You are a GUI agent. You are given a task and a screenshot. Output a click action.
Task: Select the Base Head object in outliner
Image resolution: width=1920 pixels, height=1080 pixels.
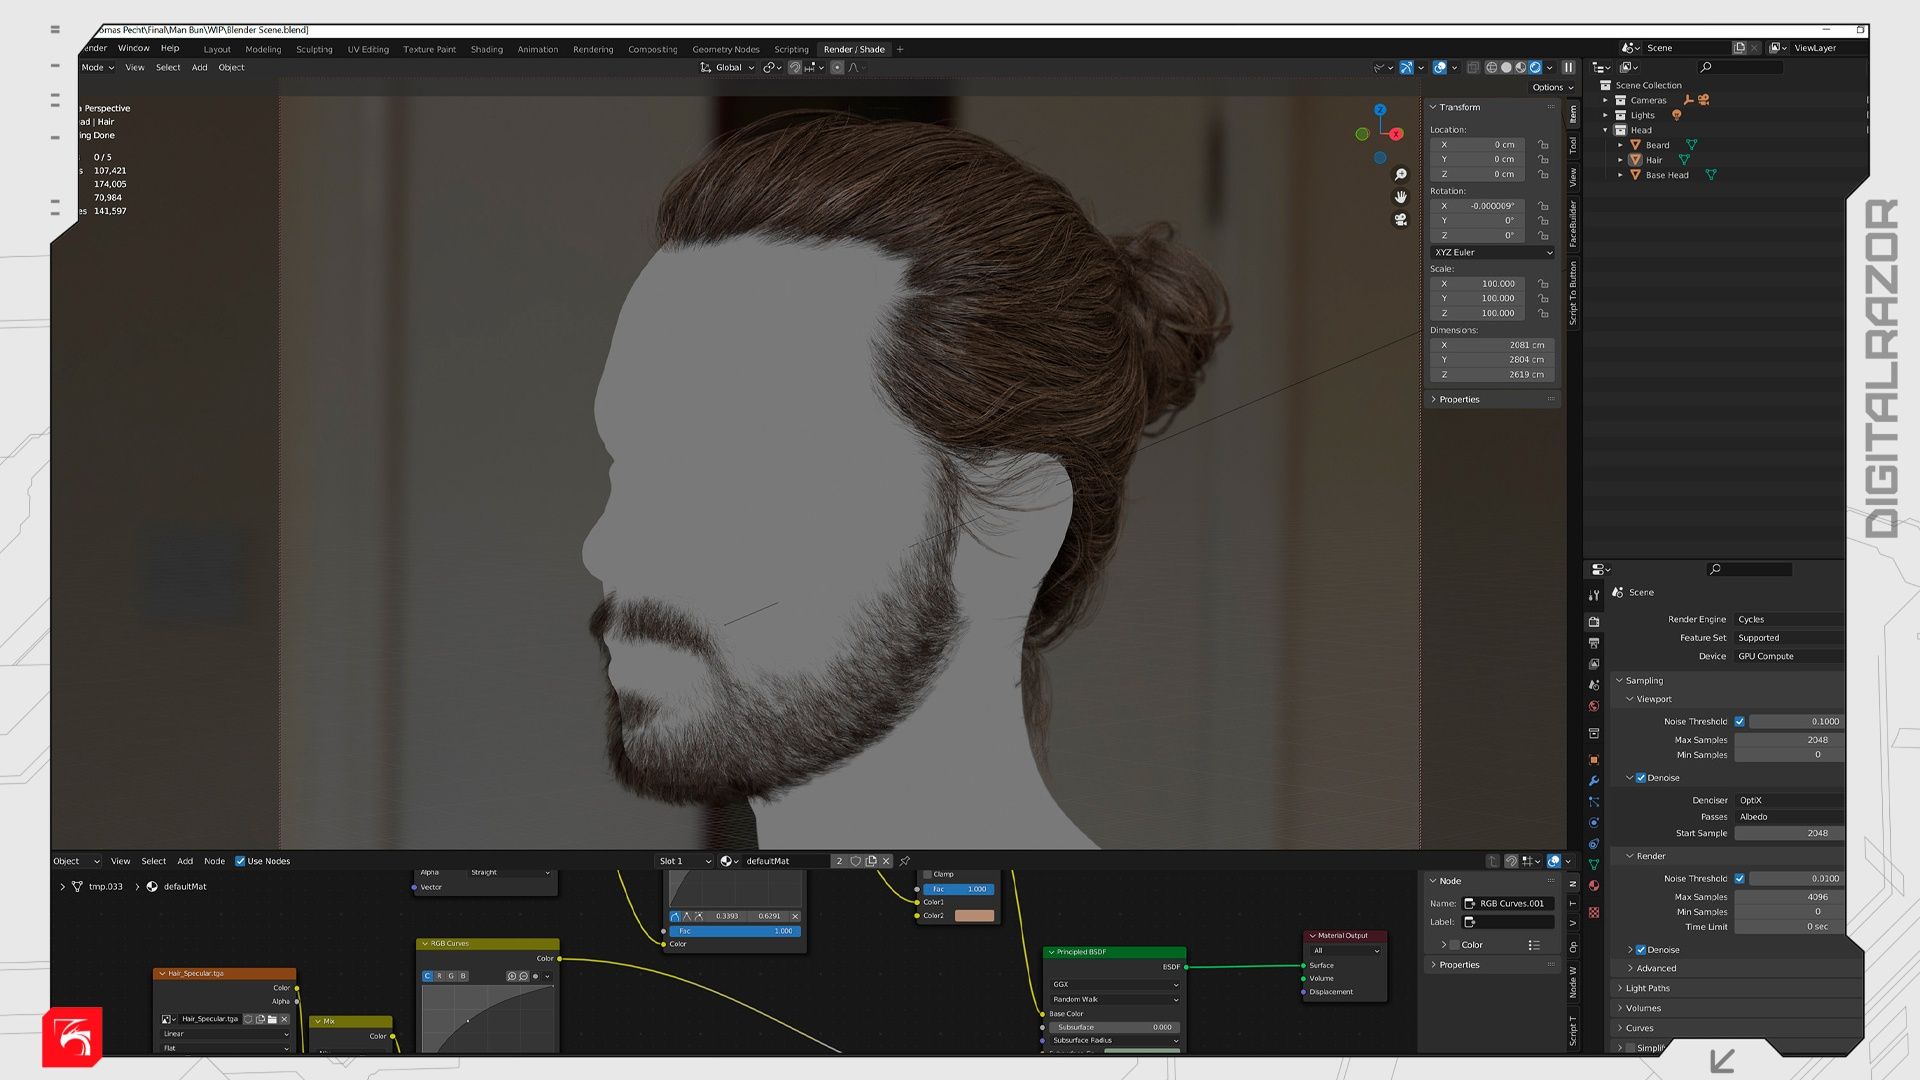click(x=1667, y=175)
